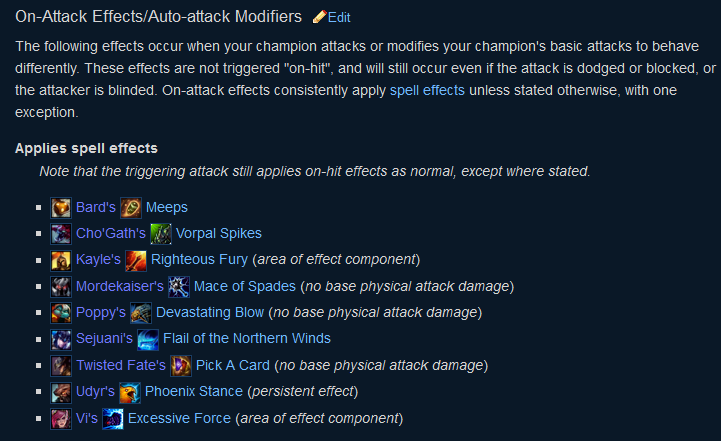This screenshot has height=441, width=721.
Task: Open the Cho'Gath's champion link
Action: click(111, 233)
